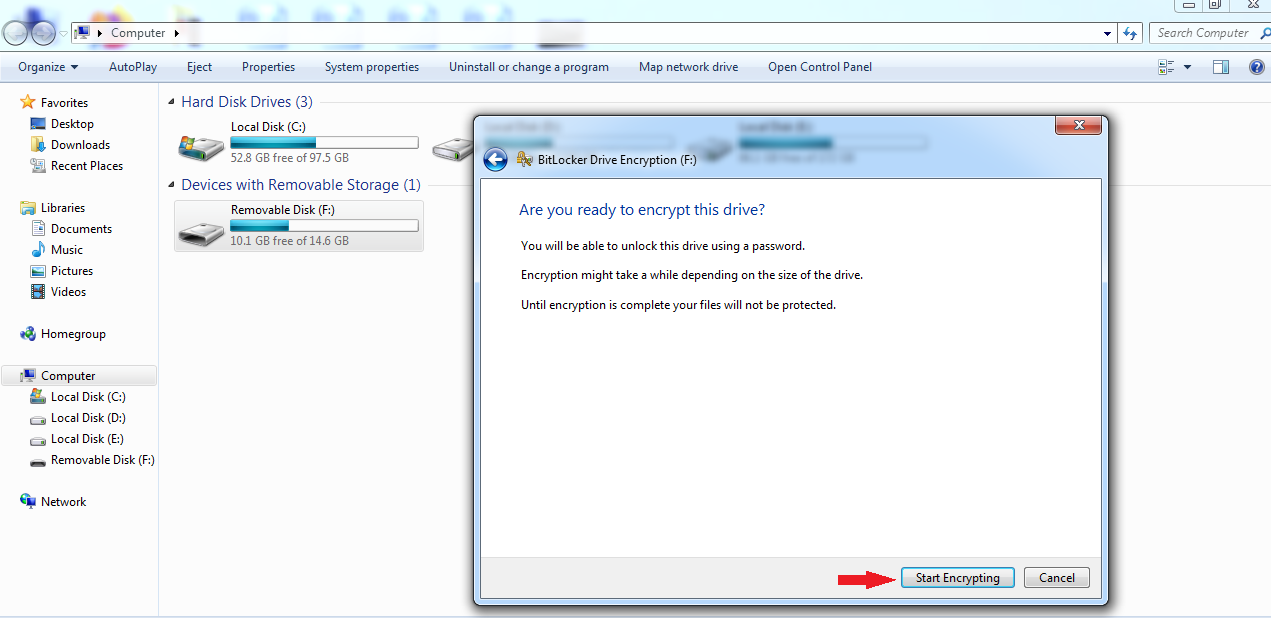Open Documents library
The height and width of the screenshot is (618, 1271).
81,229
